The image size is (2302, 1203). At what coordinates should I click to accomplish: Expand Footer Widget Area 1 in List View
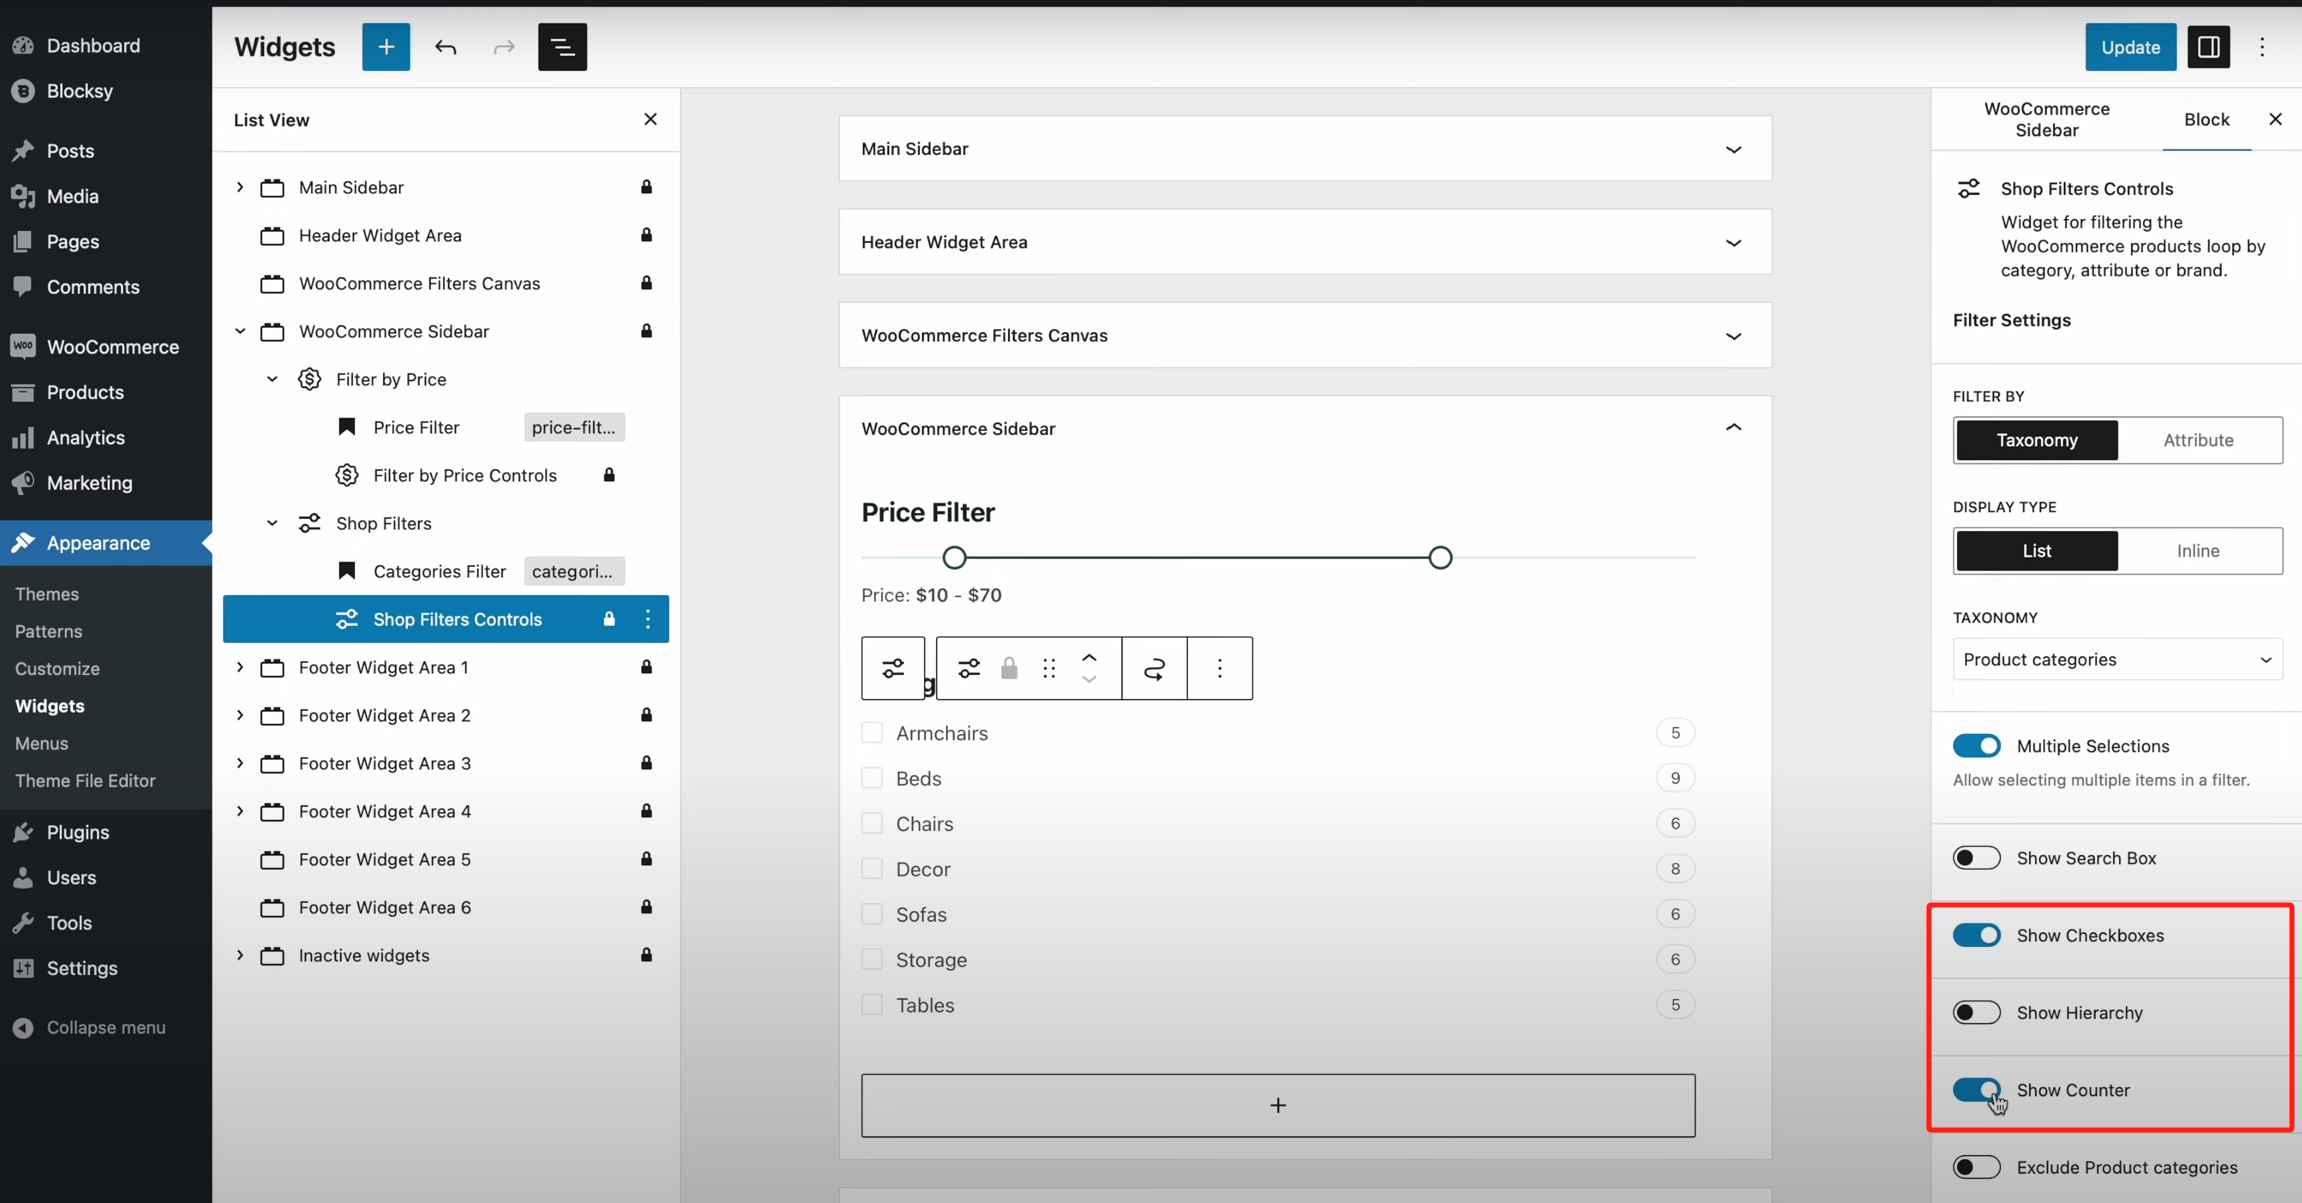[x=240, y=667]
